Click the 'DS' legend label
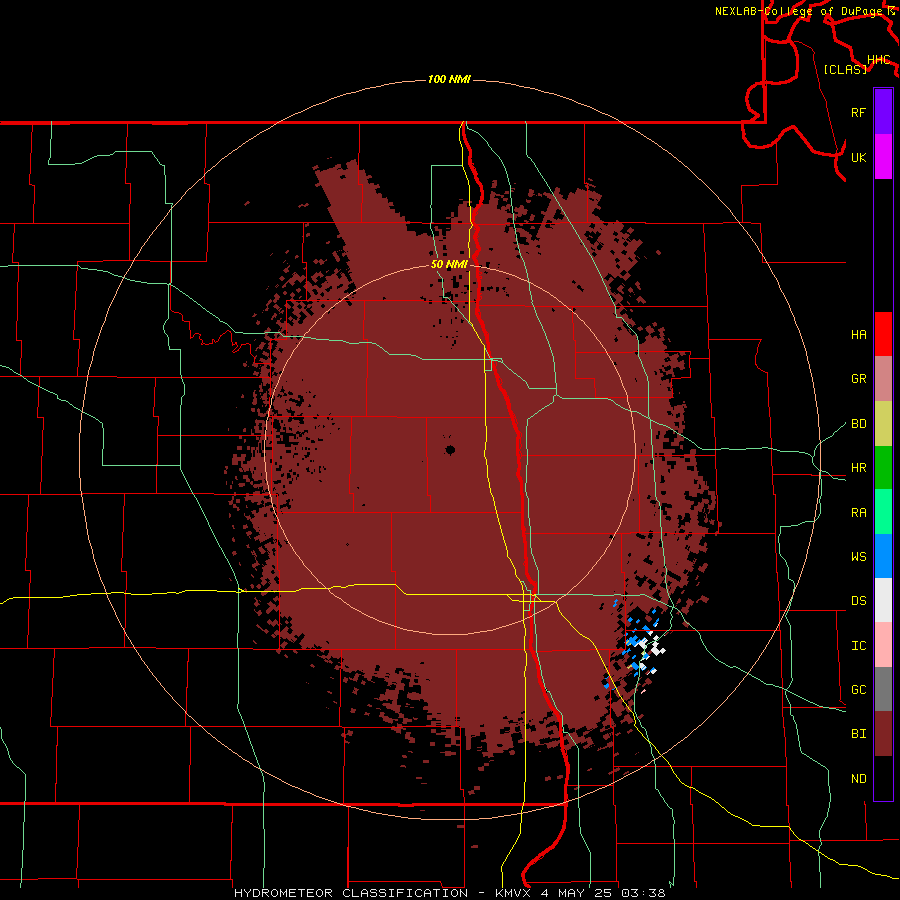This screenshot has width=900, height=900. coord(858,601)
